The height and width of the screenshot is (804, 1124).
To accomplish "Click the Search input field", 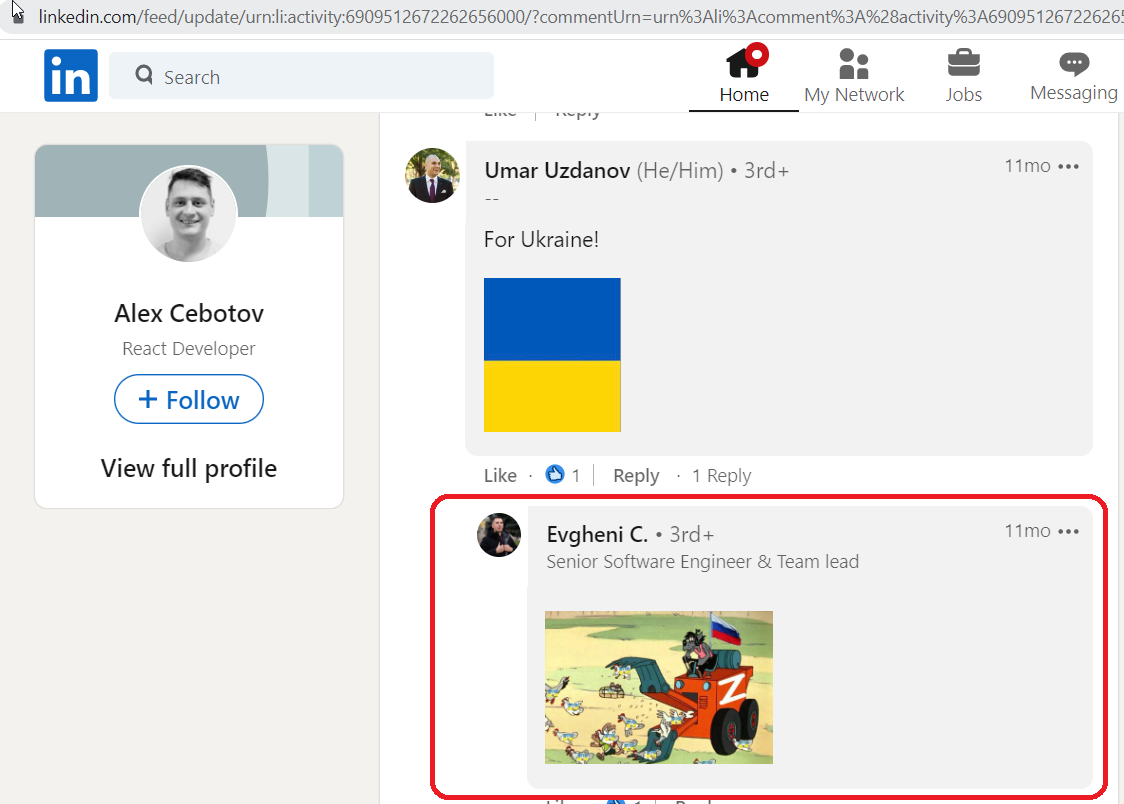I will click(x=301, y=75).
